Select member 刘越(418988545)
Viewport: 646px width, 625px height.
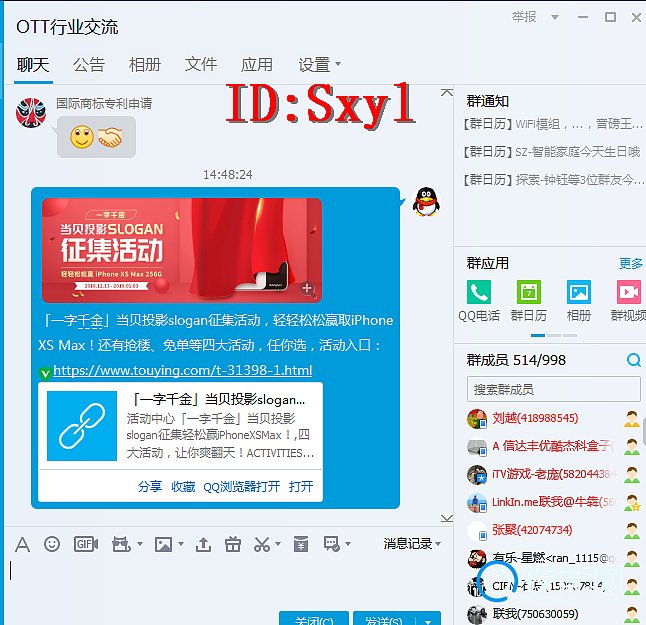tap(554, 419)
